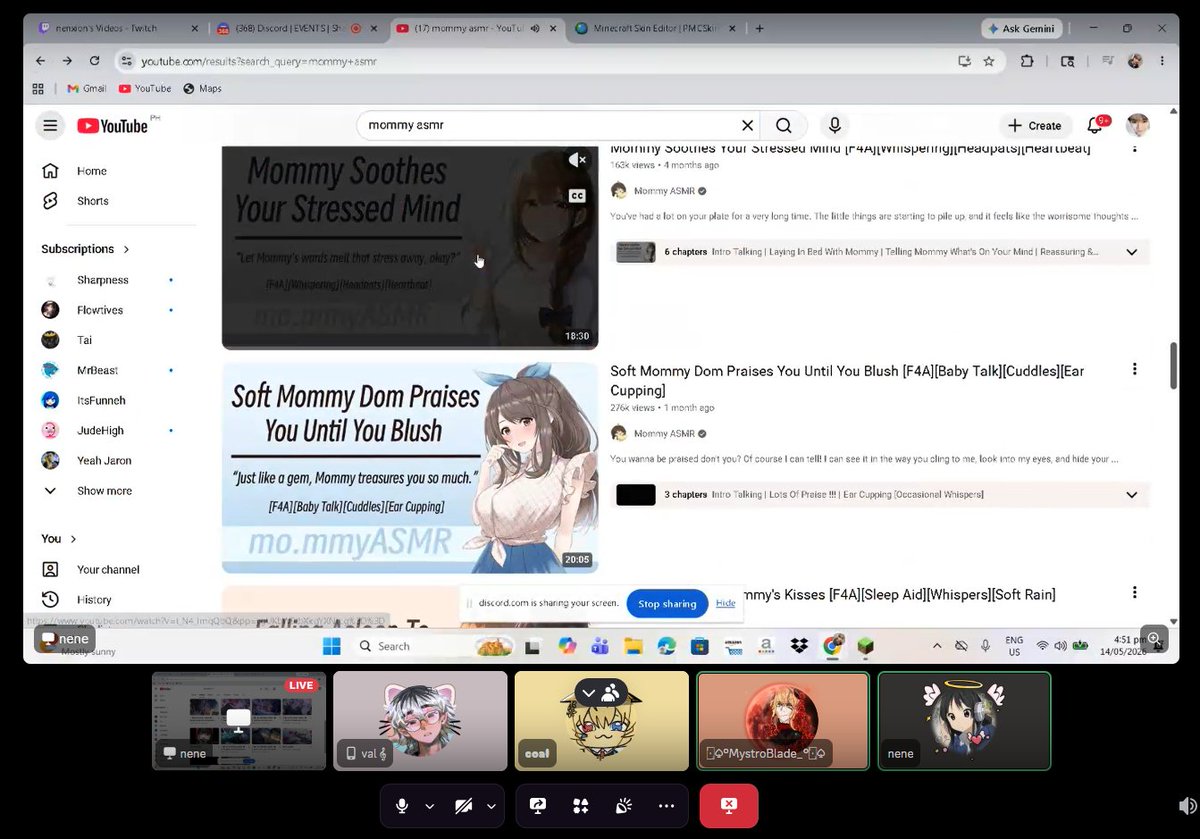Toggle Discord screen sharing button
Image resolution: width=1200 pixels, height=839 pixels.
click(x=538, y=806)
